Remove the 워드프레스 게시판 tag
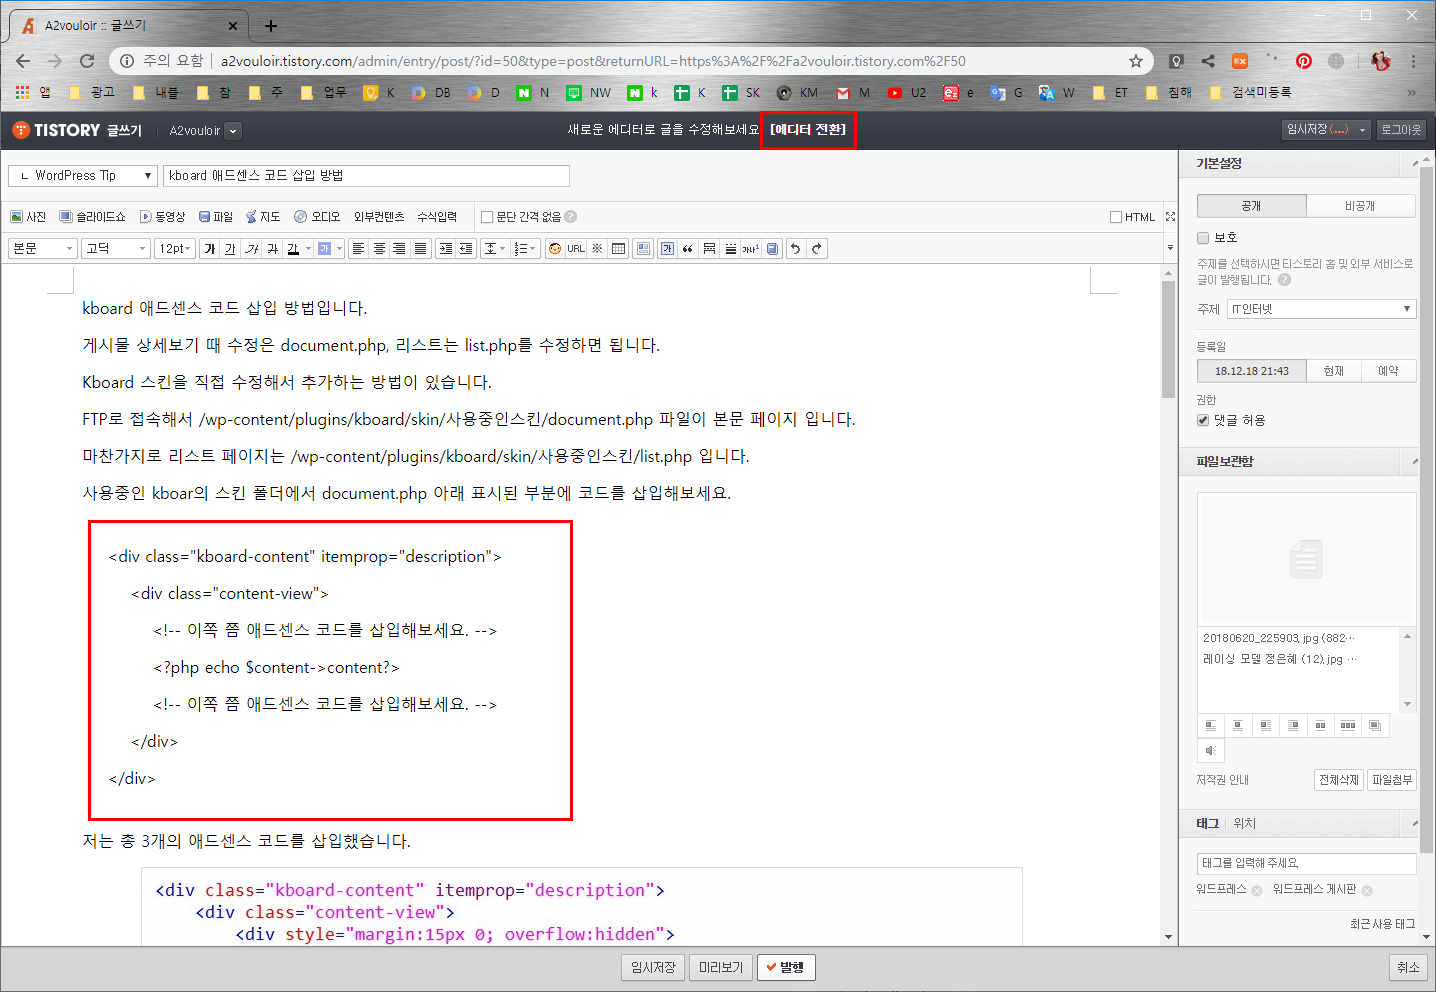 [x=1367, y=890]
